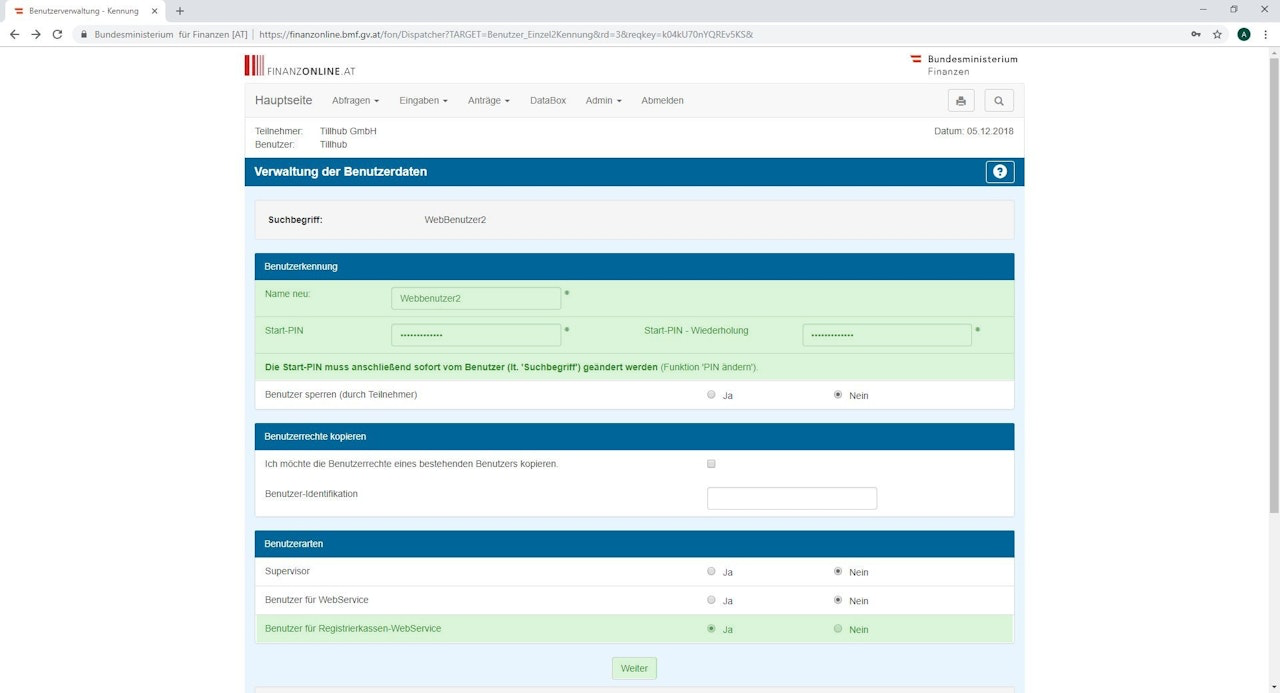Viewport: 1280px width, 693px height.
Task: Set Supervisor to Ja
Action: click(712, 572)
